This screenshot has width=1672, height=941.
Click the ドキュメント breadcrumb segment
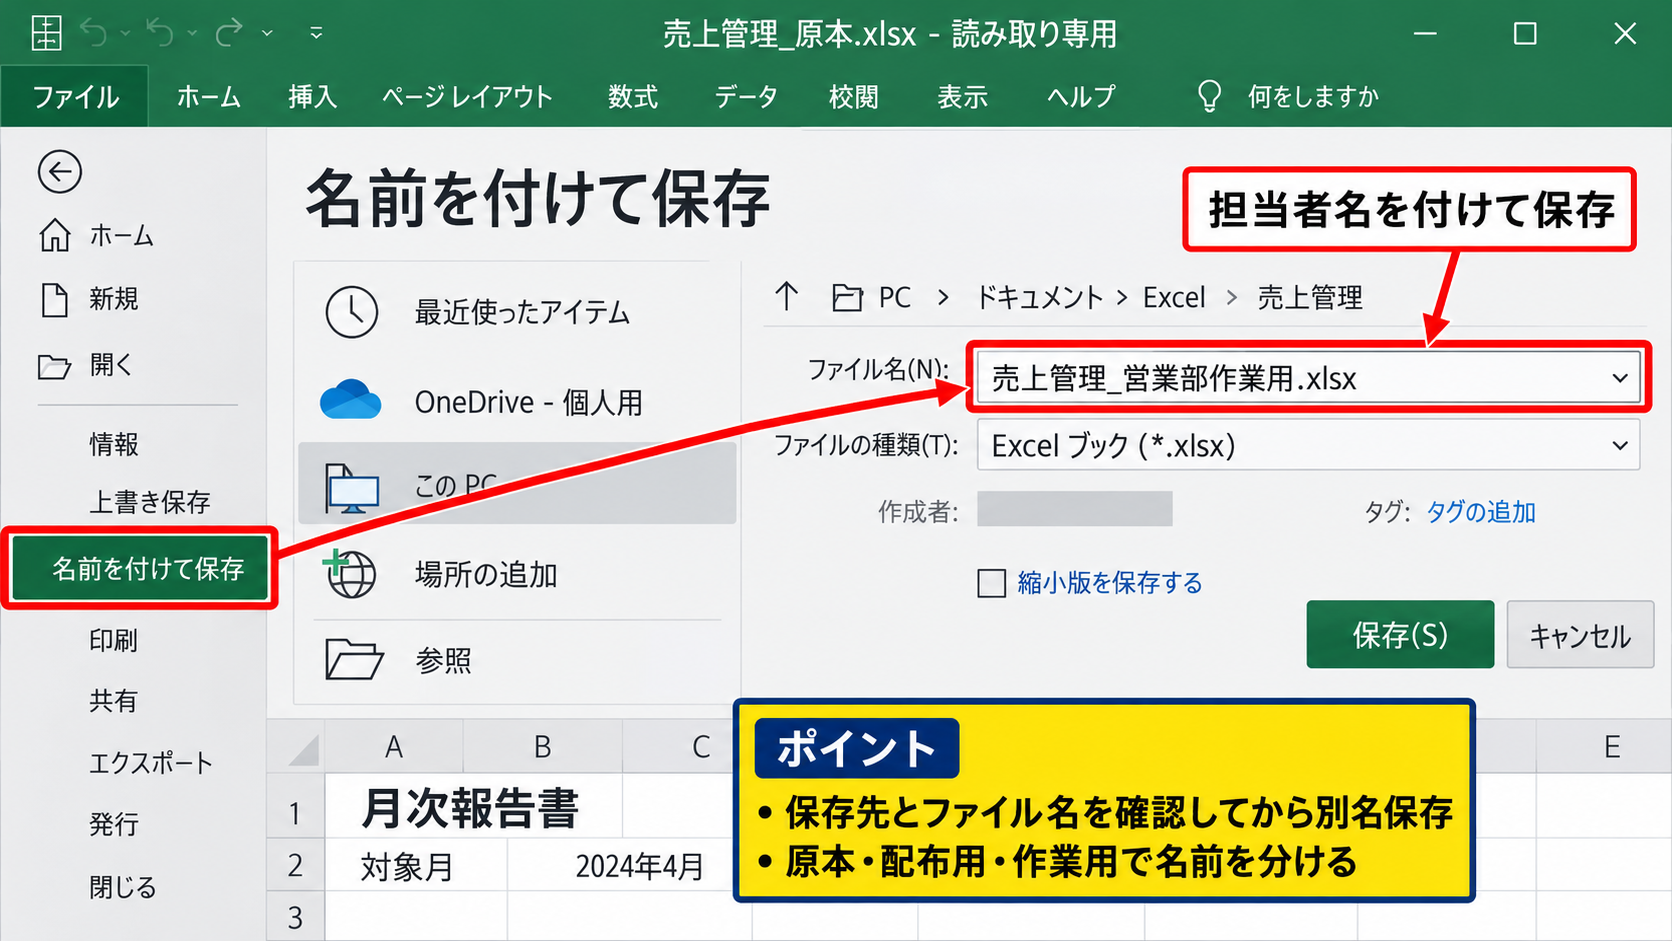1040,297
